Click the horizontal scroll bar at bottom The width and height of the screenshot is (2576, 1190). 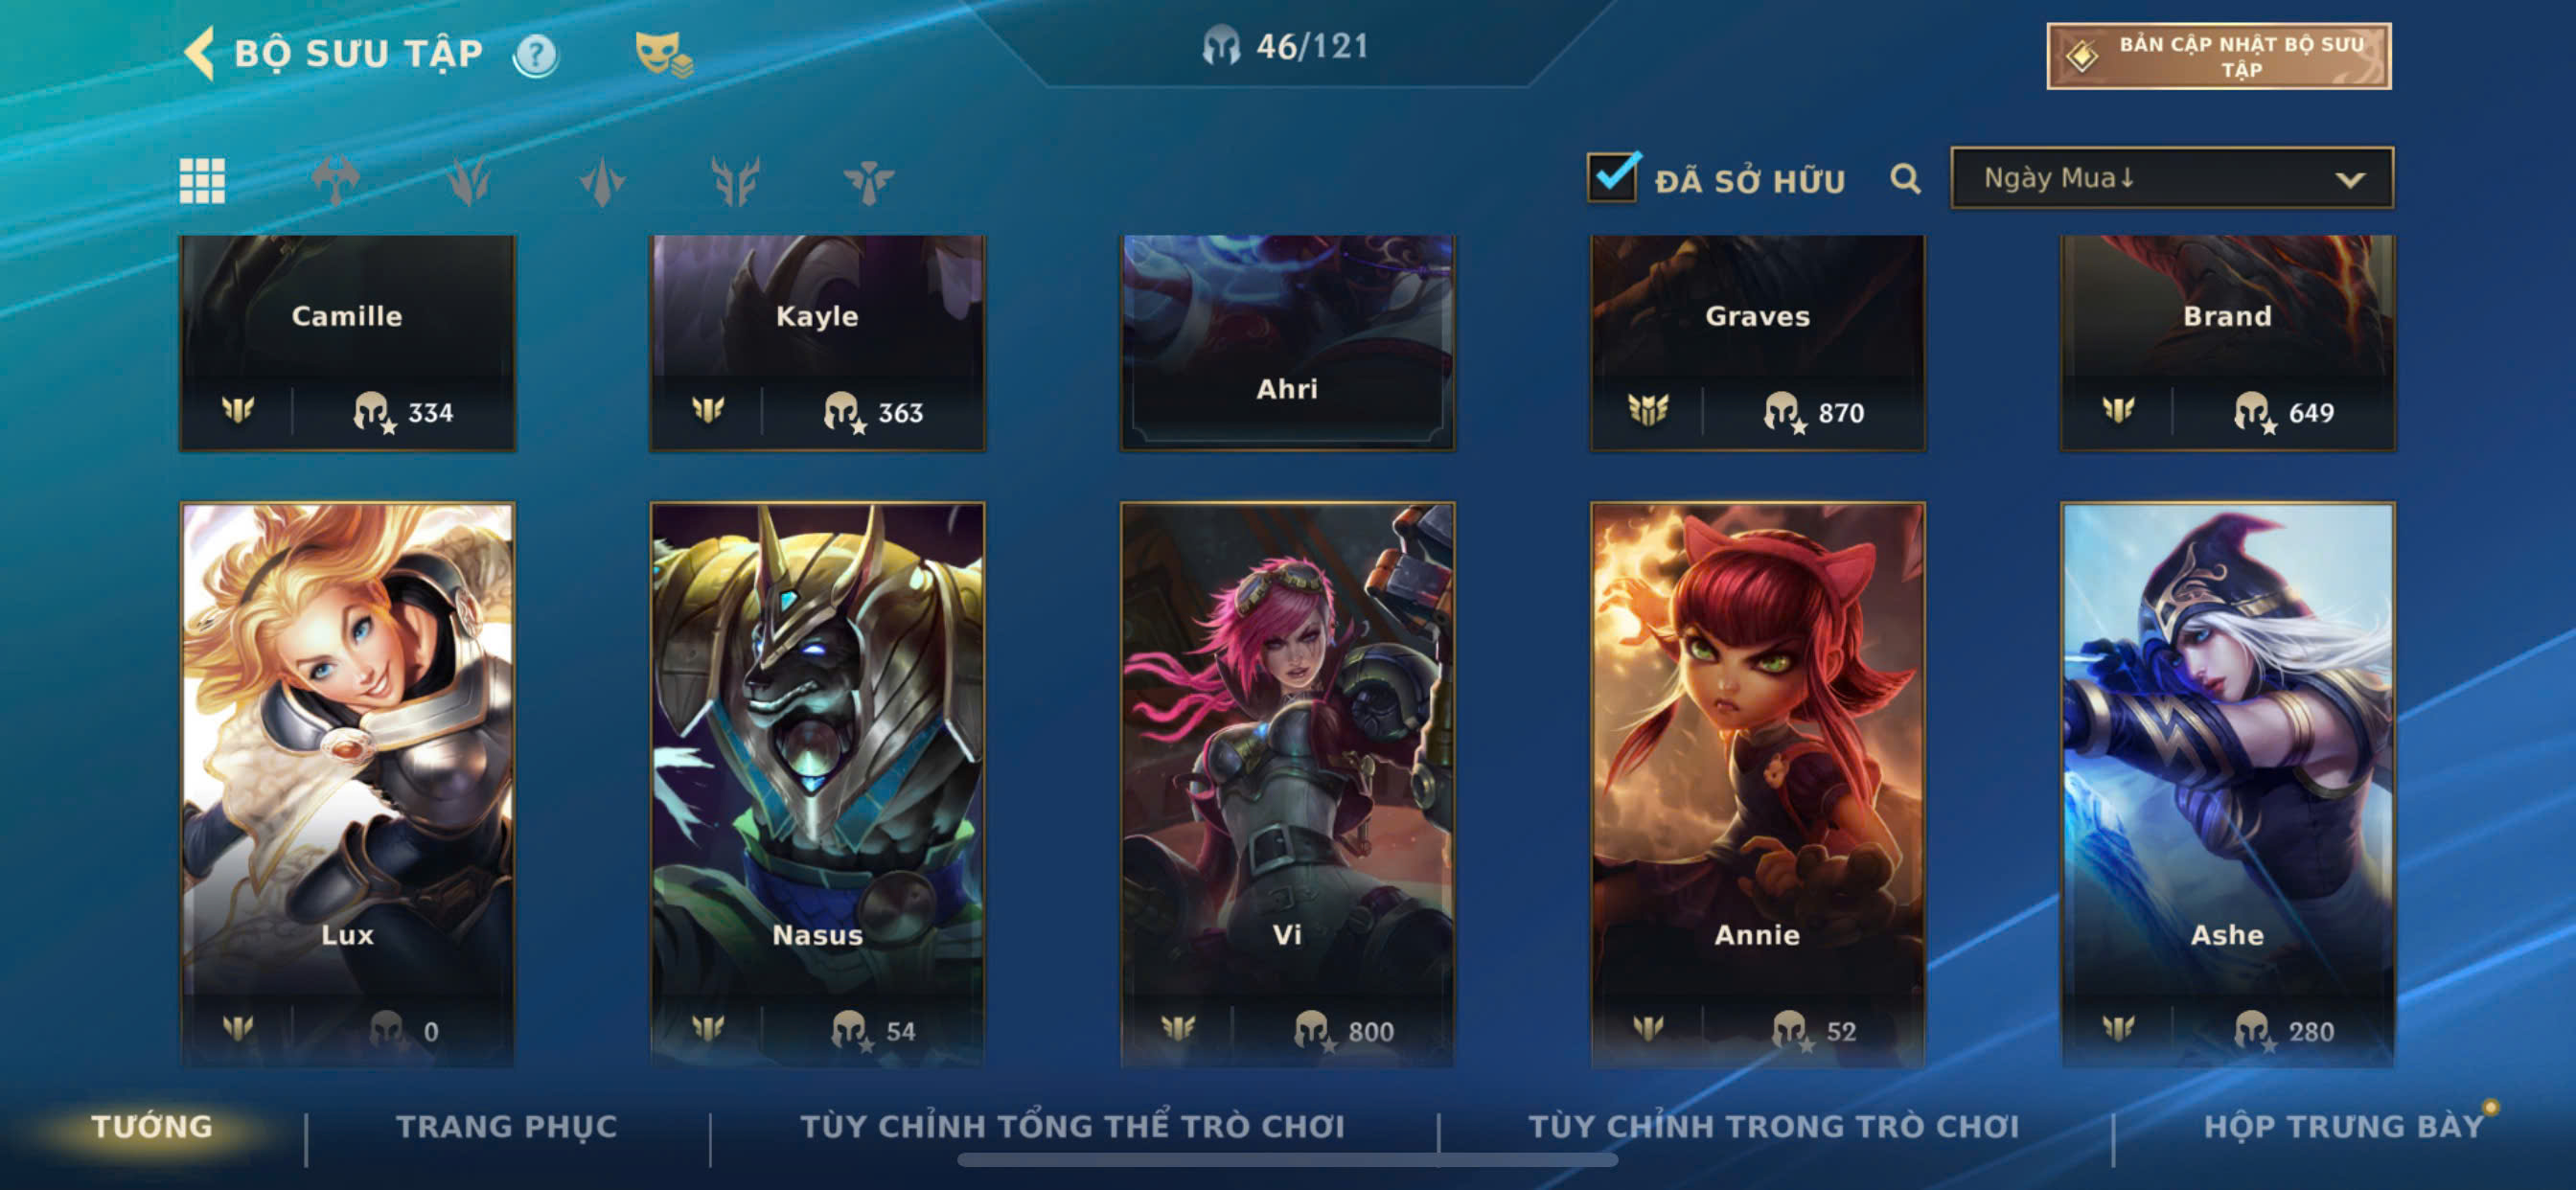pos(1287,1160)
